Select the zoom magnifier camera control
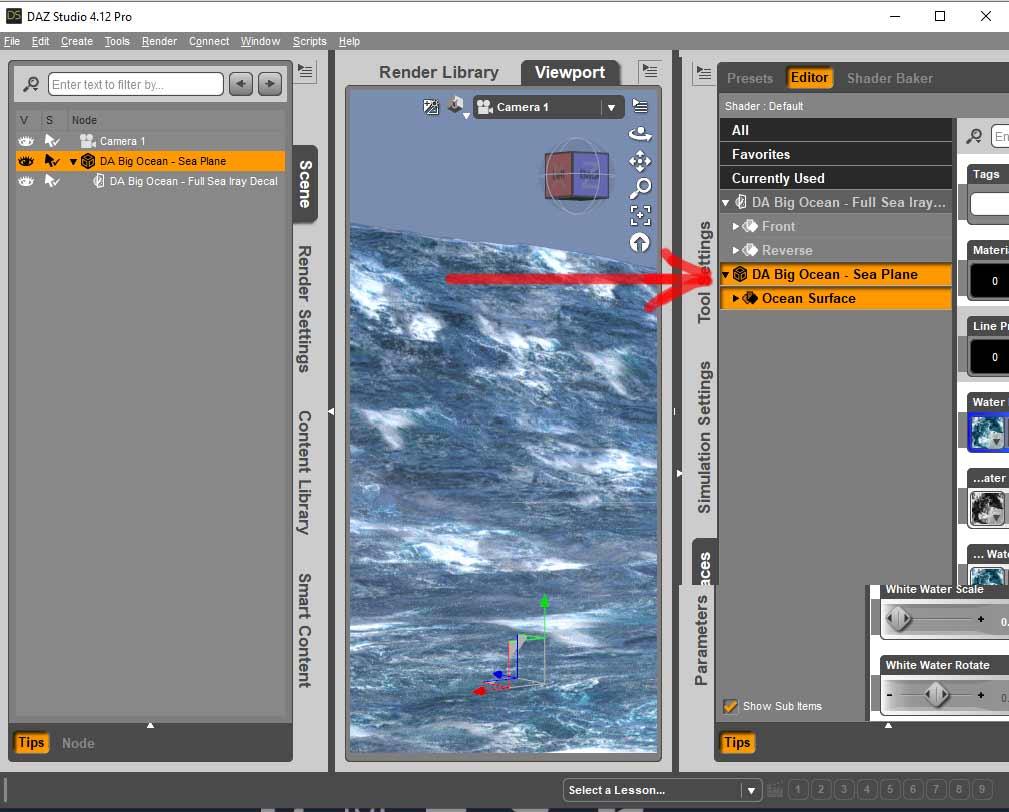This screenshot has width=1009, height=812. [640, 188]
